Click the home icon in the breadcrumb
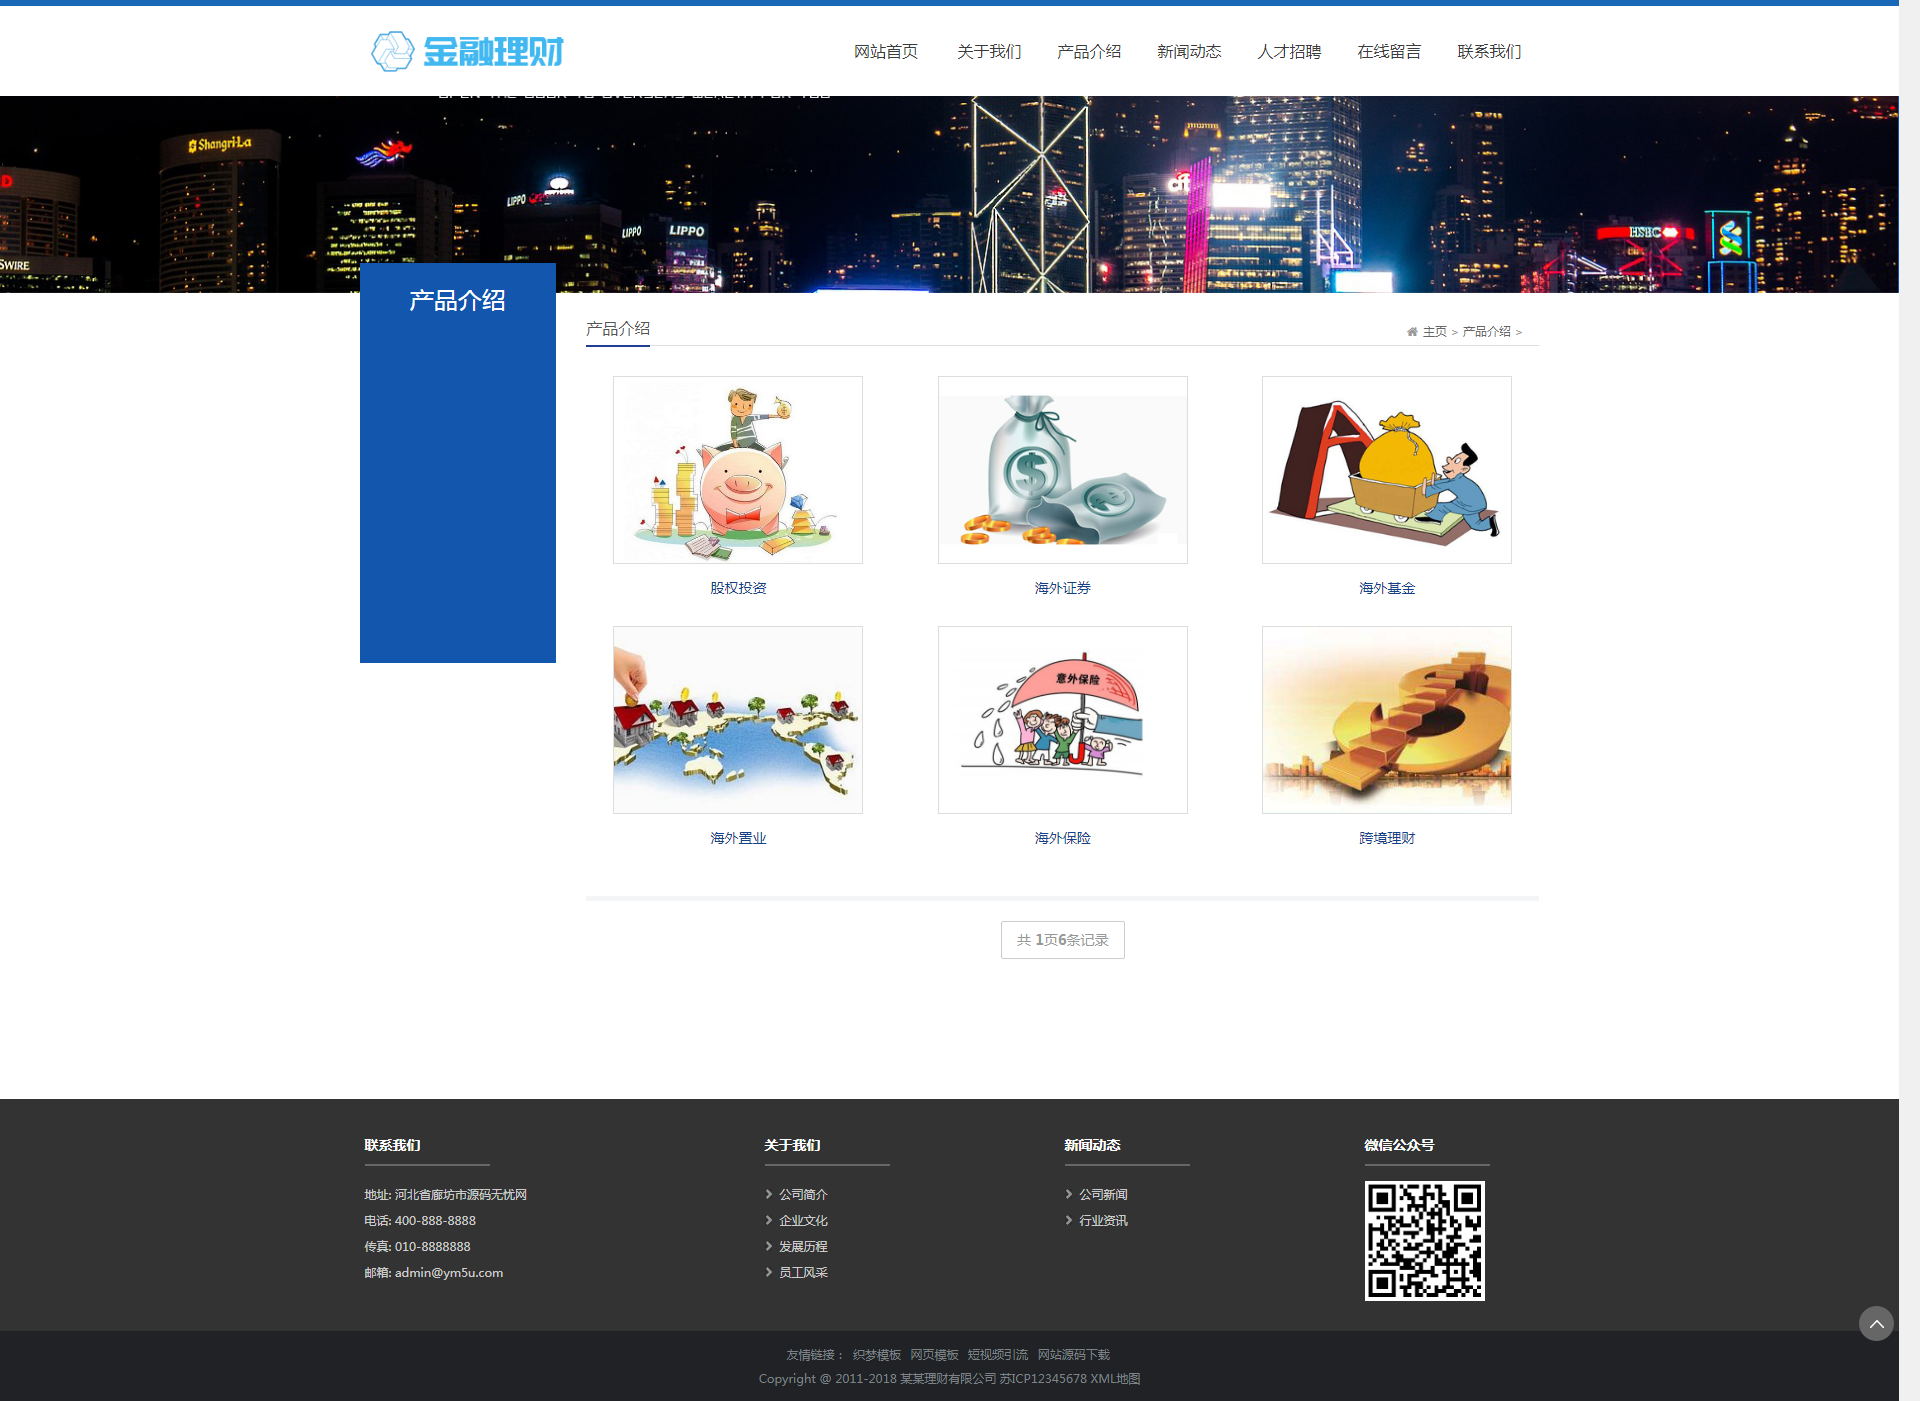Viewport: 1920px width, 1401px height. click(1411, 332)
